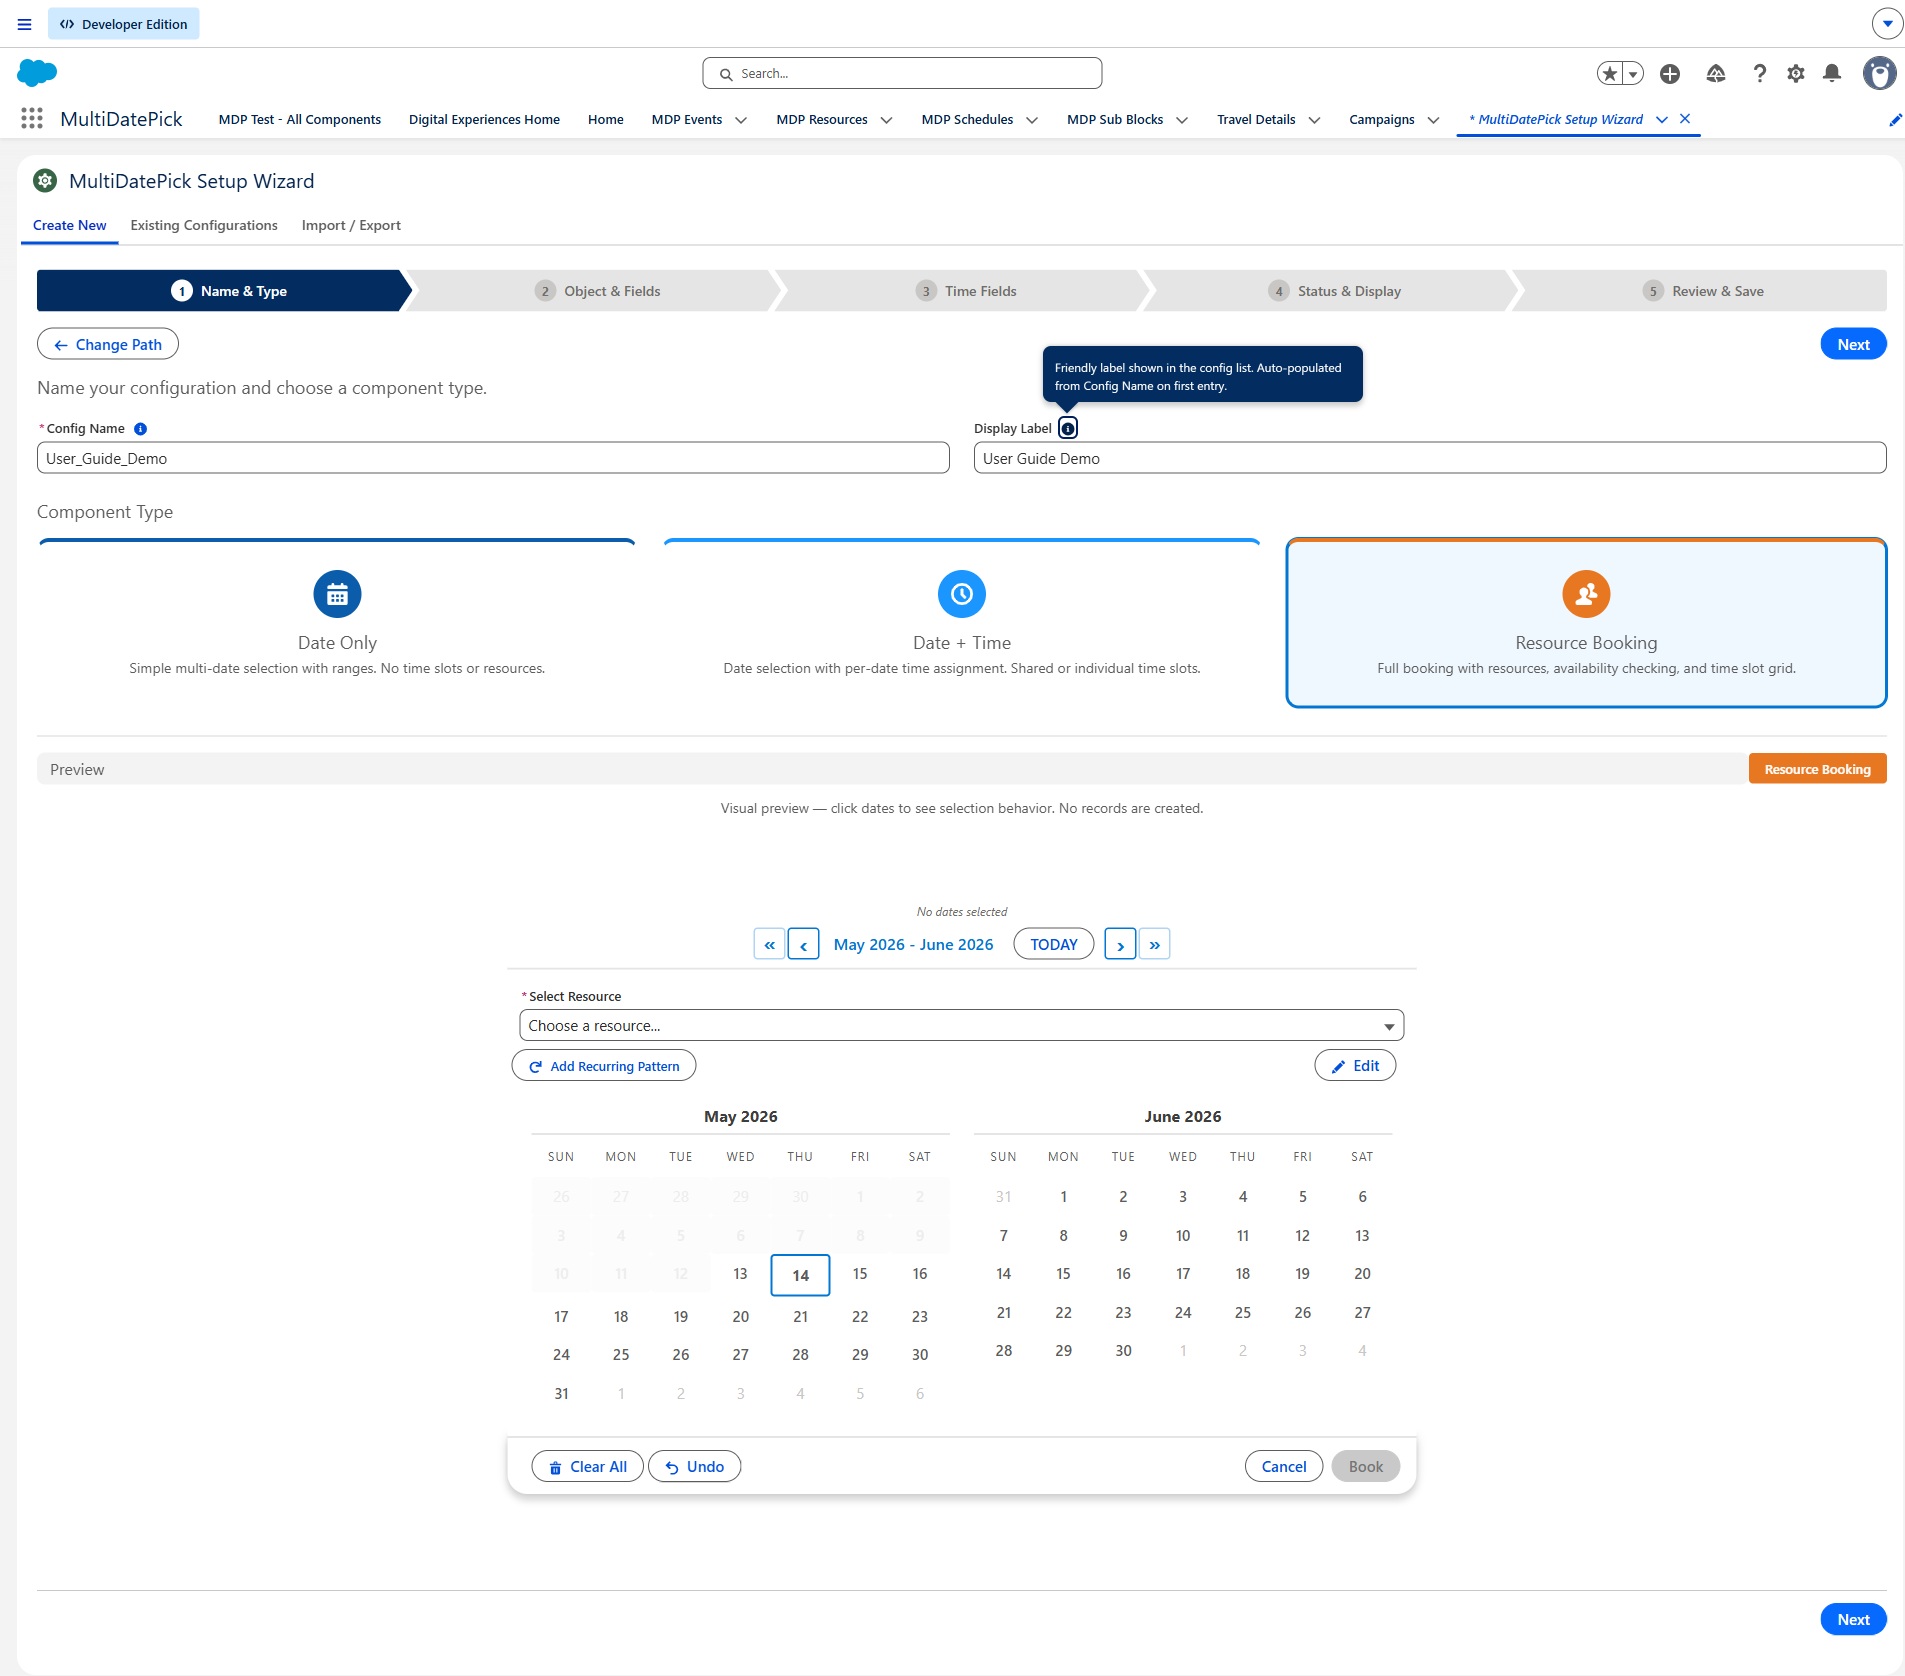
Task: Open the Home nav item
Action: pos(606,120)
